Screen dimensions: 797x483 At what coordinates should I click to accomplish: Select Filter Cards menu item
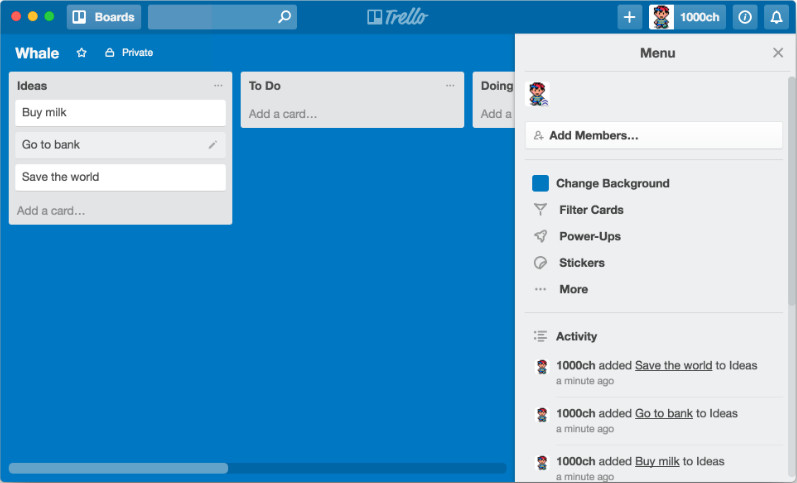(591, 209)
